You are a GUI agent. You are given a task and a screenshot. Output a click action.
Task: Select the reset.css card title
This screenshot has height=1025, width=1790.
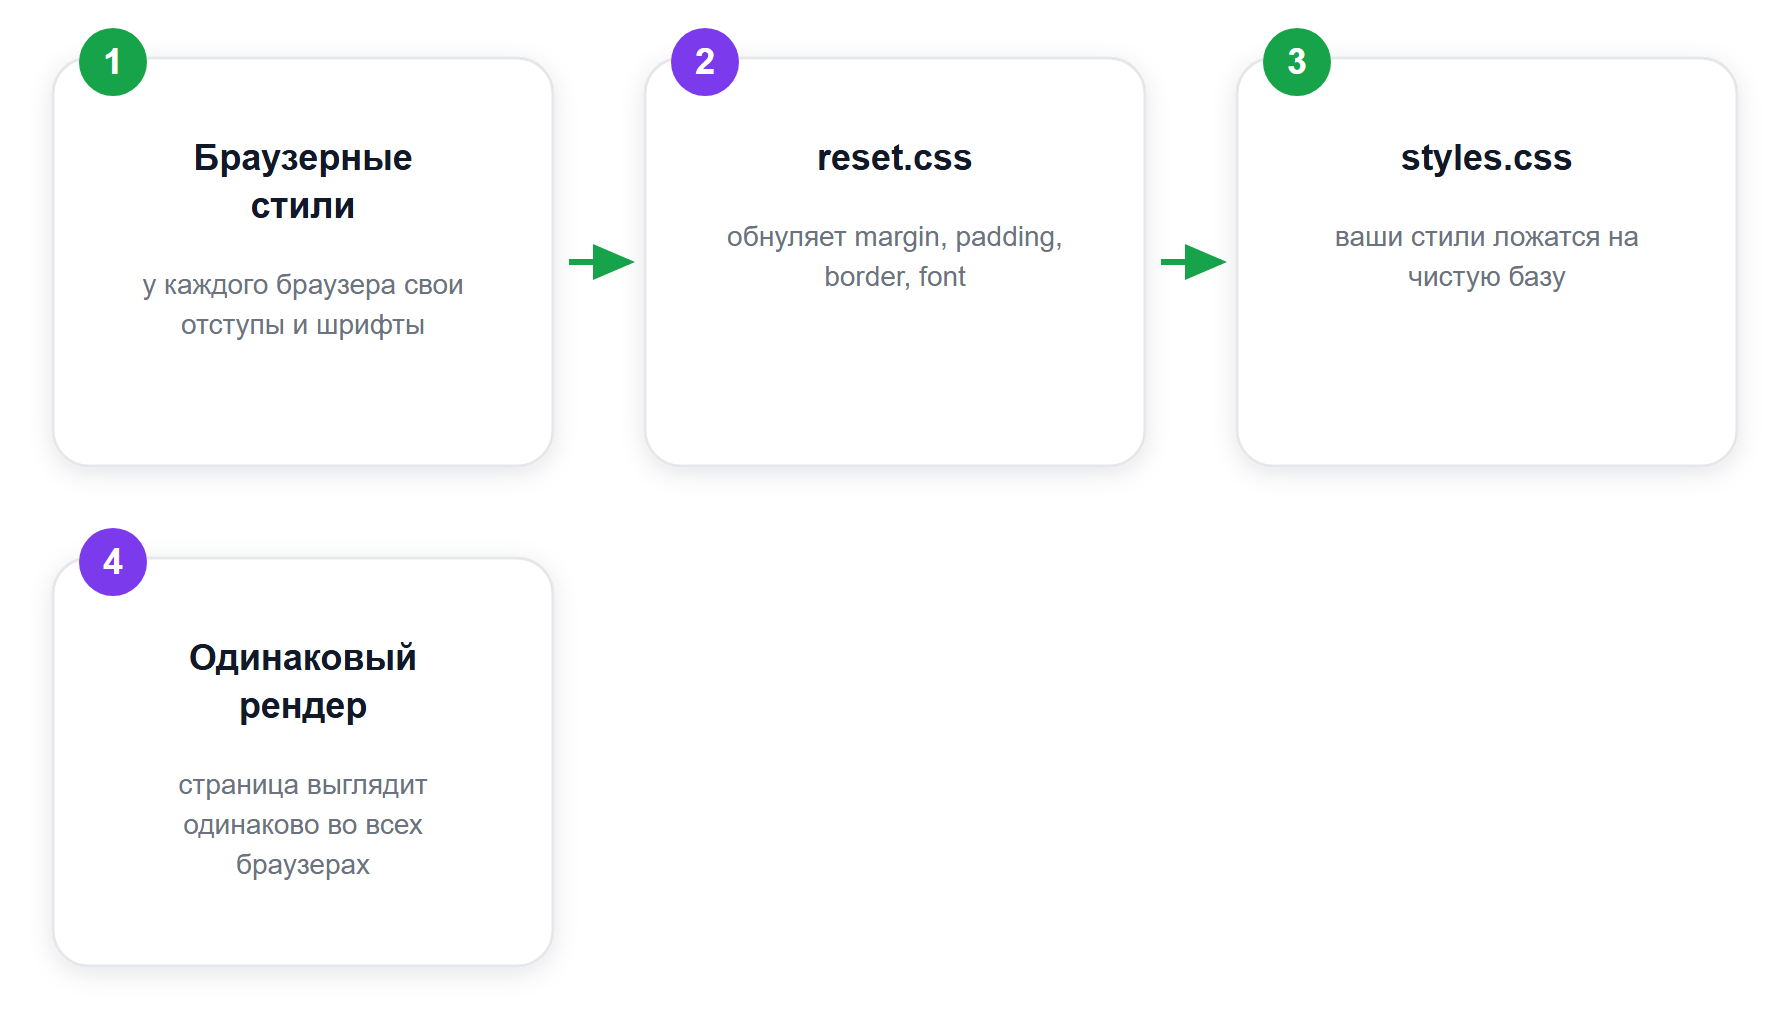[895, 157]
